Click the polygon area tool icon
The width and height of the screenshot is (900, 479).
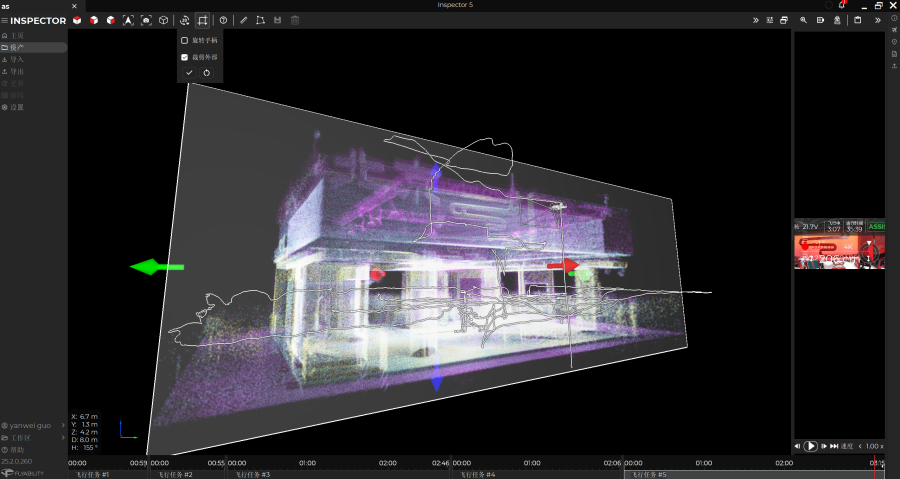261,20
